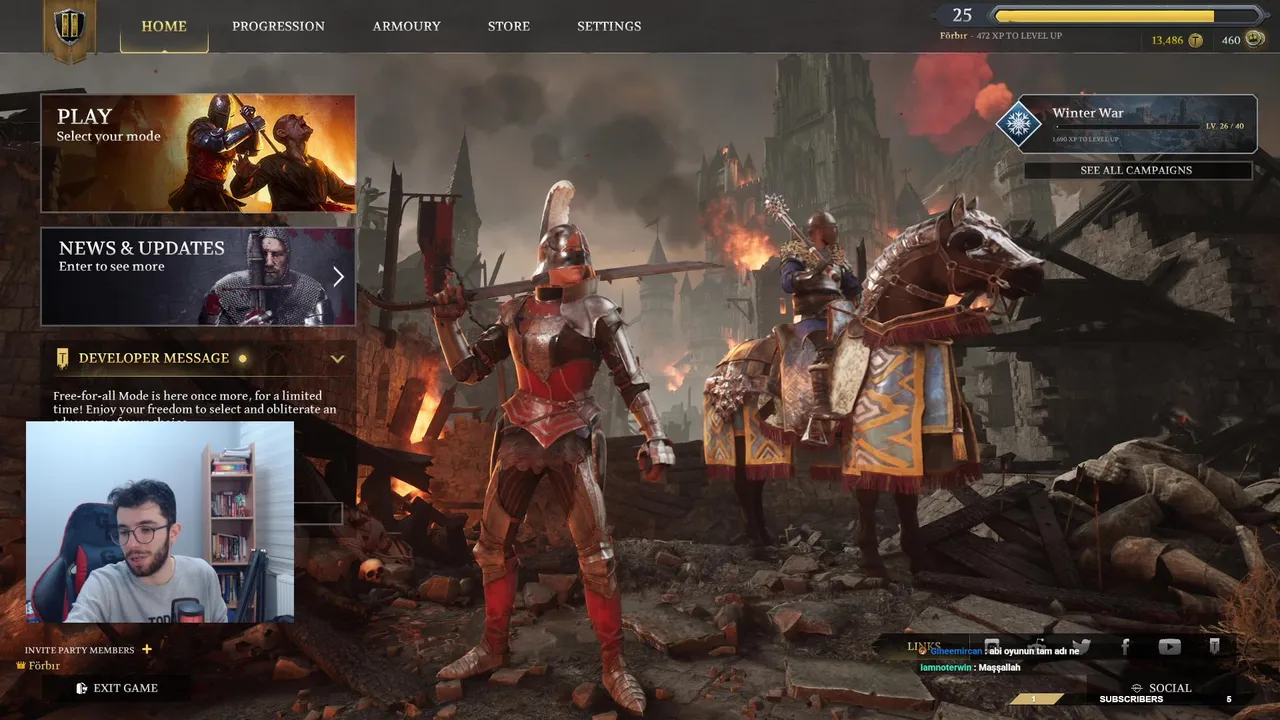Click the party leader crown icon
The height and width of the screenshot is (720, 1280).
20,665
